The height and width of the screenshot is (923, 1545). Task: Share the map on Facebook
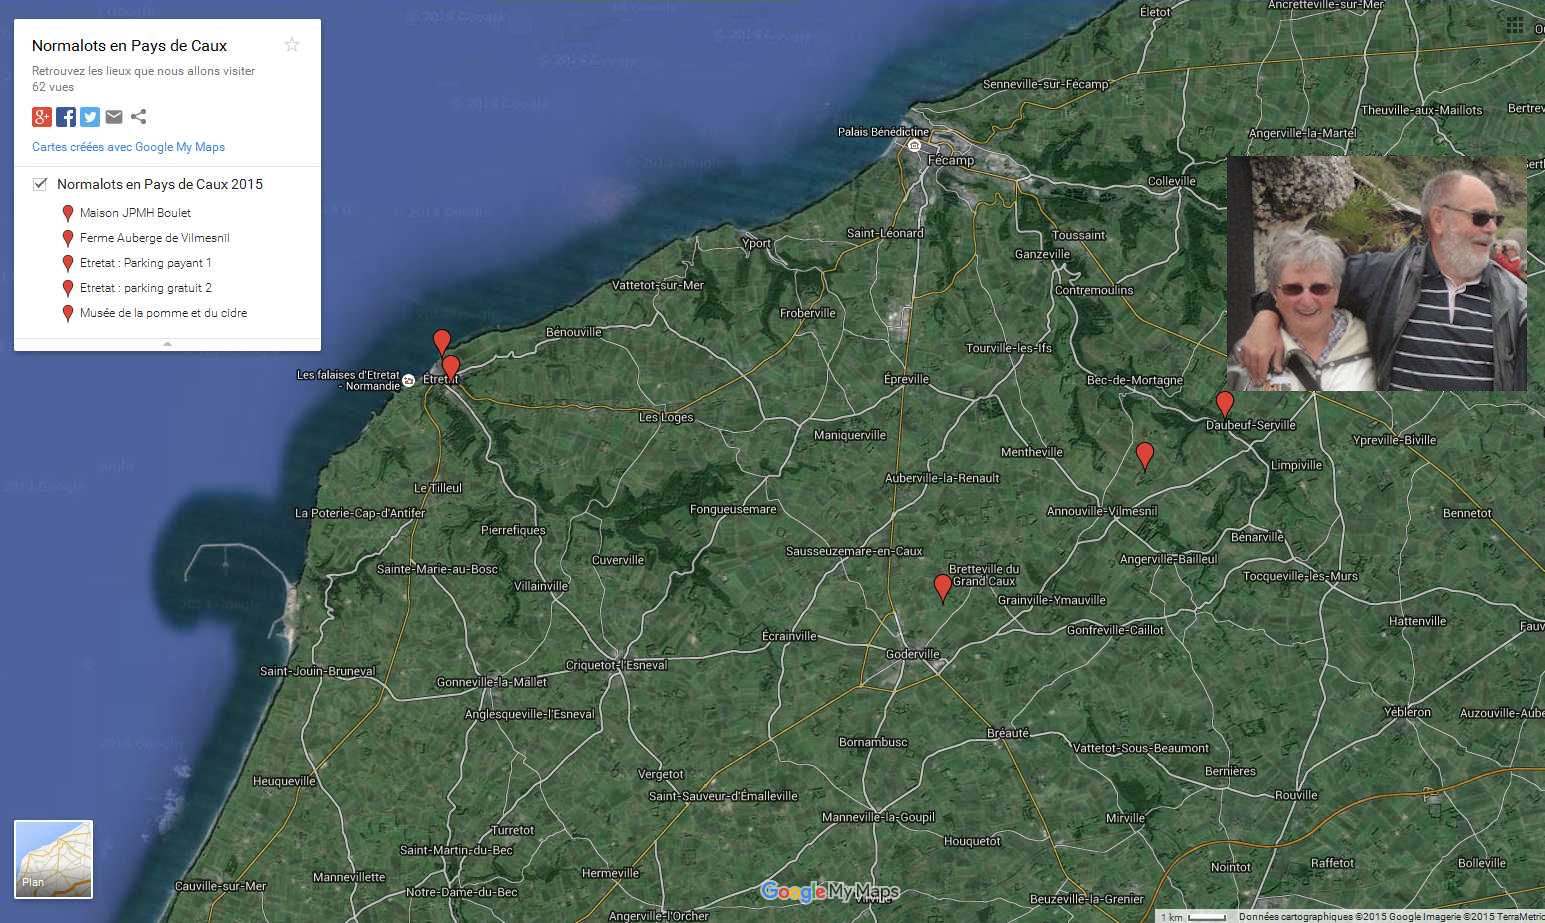66,117
